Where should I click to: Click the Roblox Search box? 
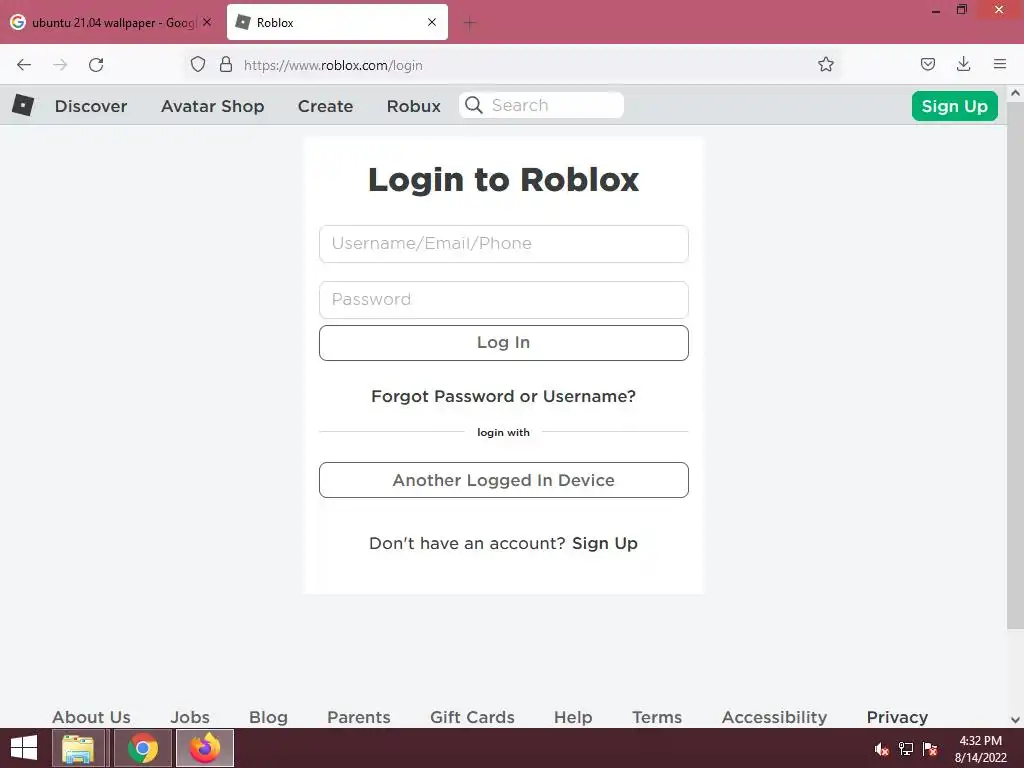click(541, 105)
